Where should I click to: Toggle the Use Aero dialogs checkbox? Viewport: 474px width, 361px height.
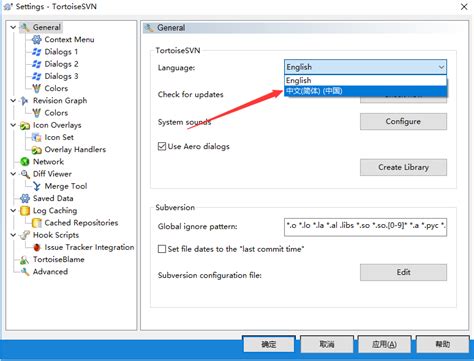tap(162, 146)
